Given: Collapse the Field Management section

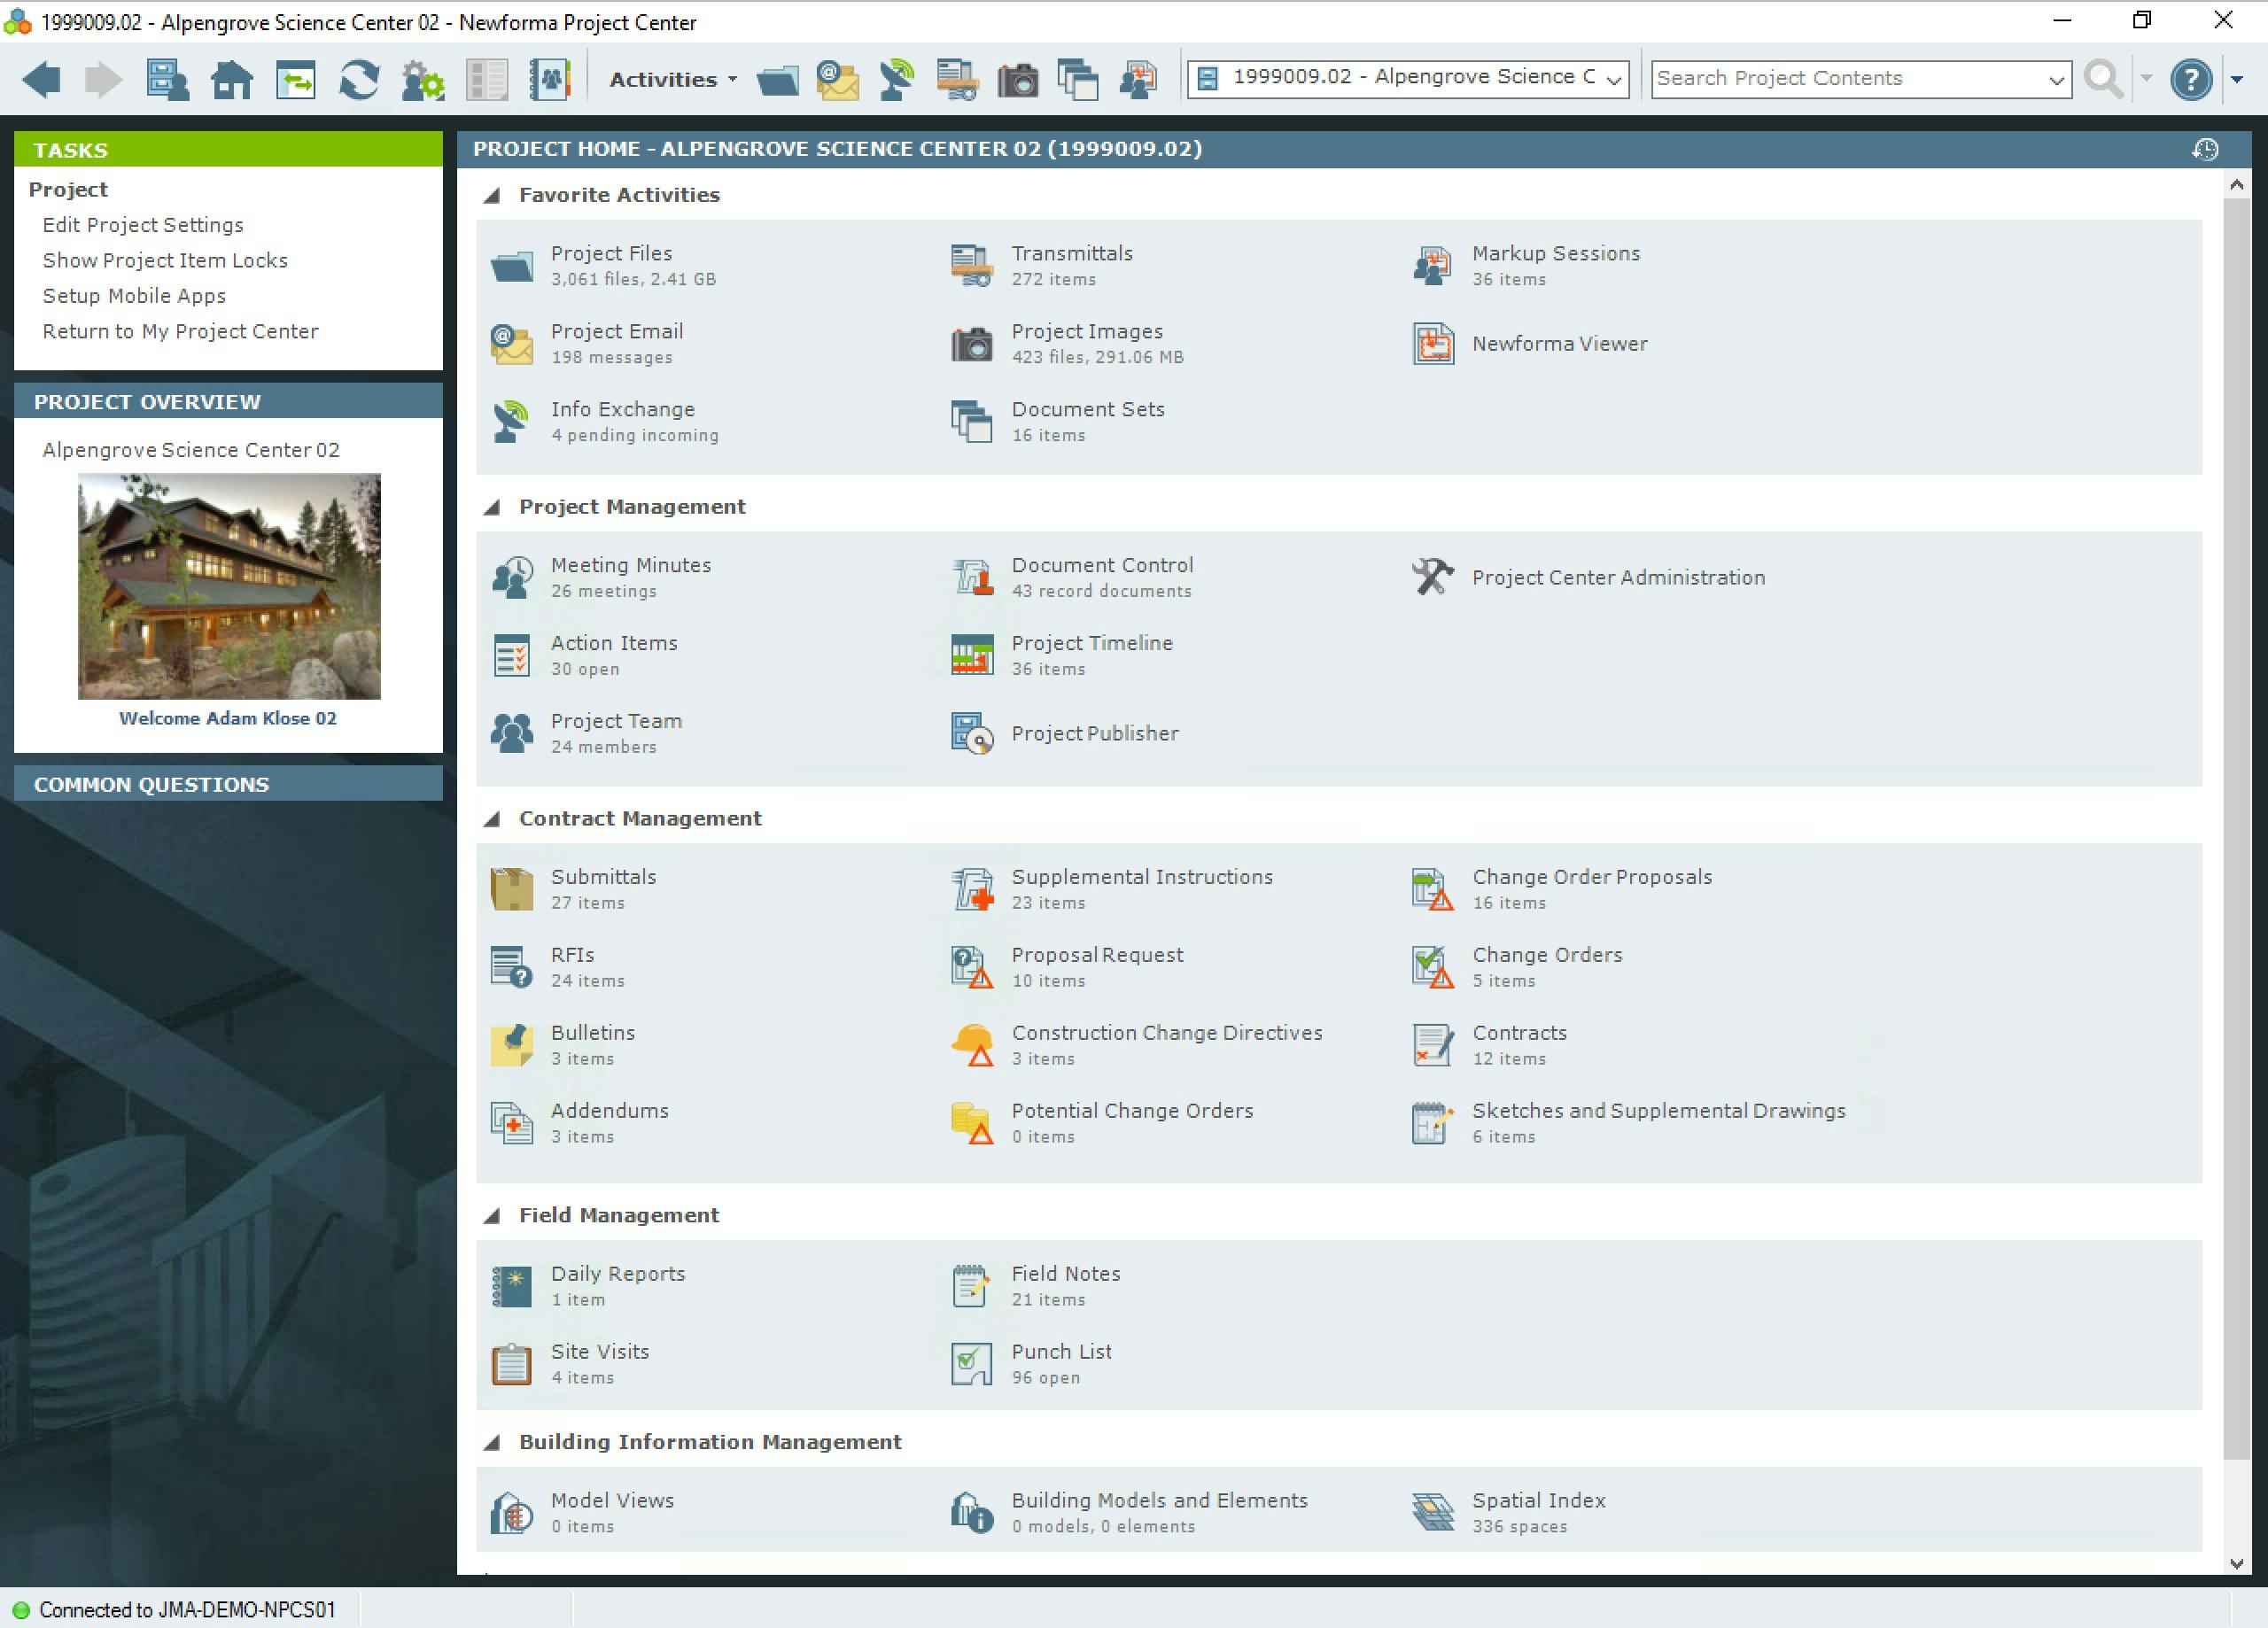Looking at the screenshot, I should pos(492,1216).
